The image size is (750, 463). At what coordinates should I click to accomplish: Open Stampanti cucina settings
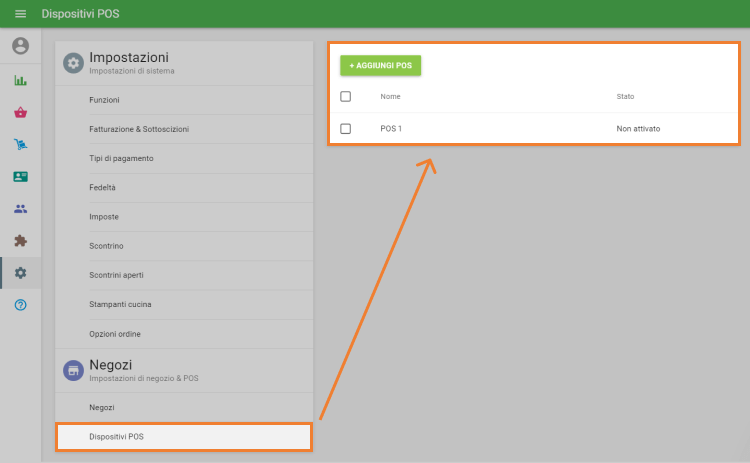point(120,304)
